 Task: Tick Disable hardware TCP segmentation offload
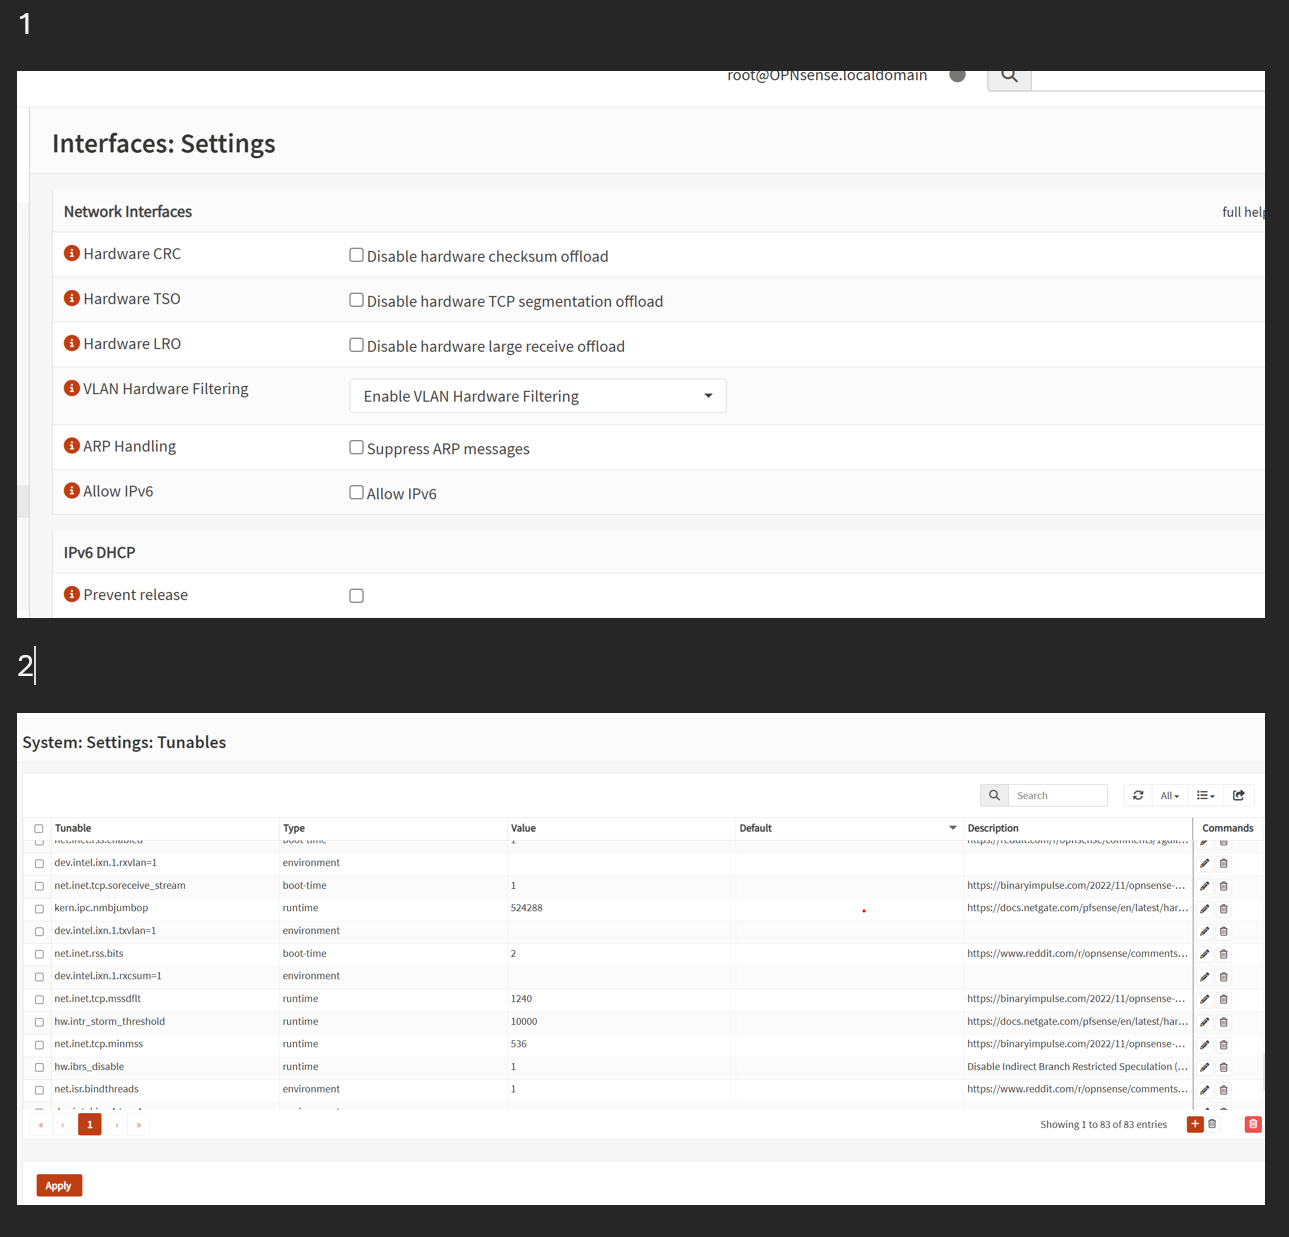pyautogui.click(x=356, y=300)
